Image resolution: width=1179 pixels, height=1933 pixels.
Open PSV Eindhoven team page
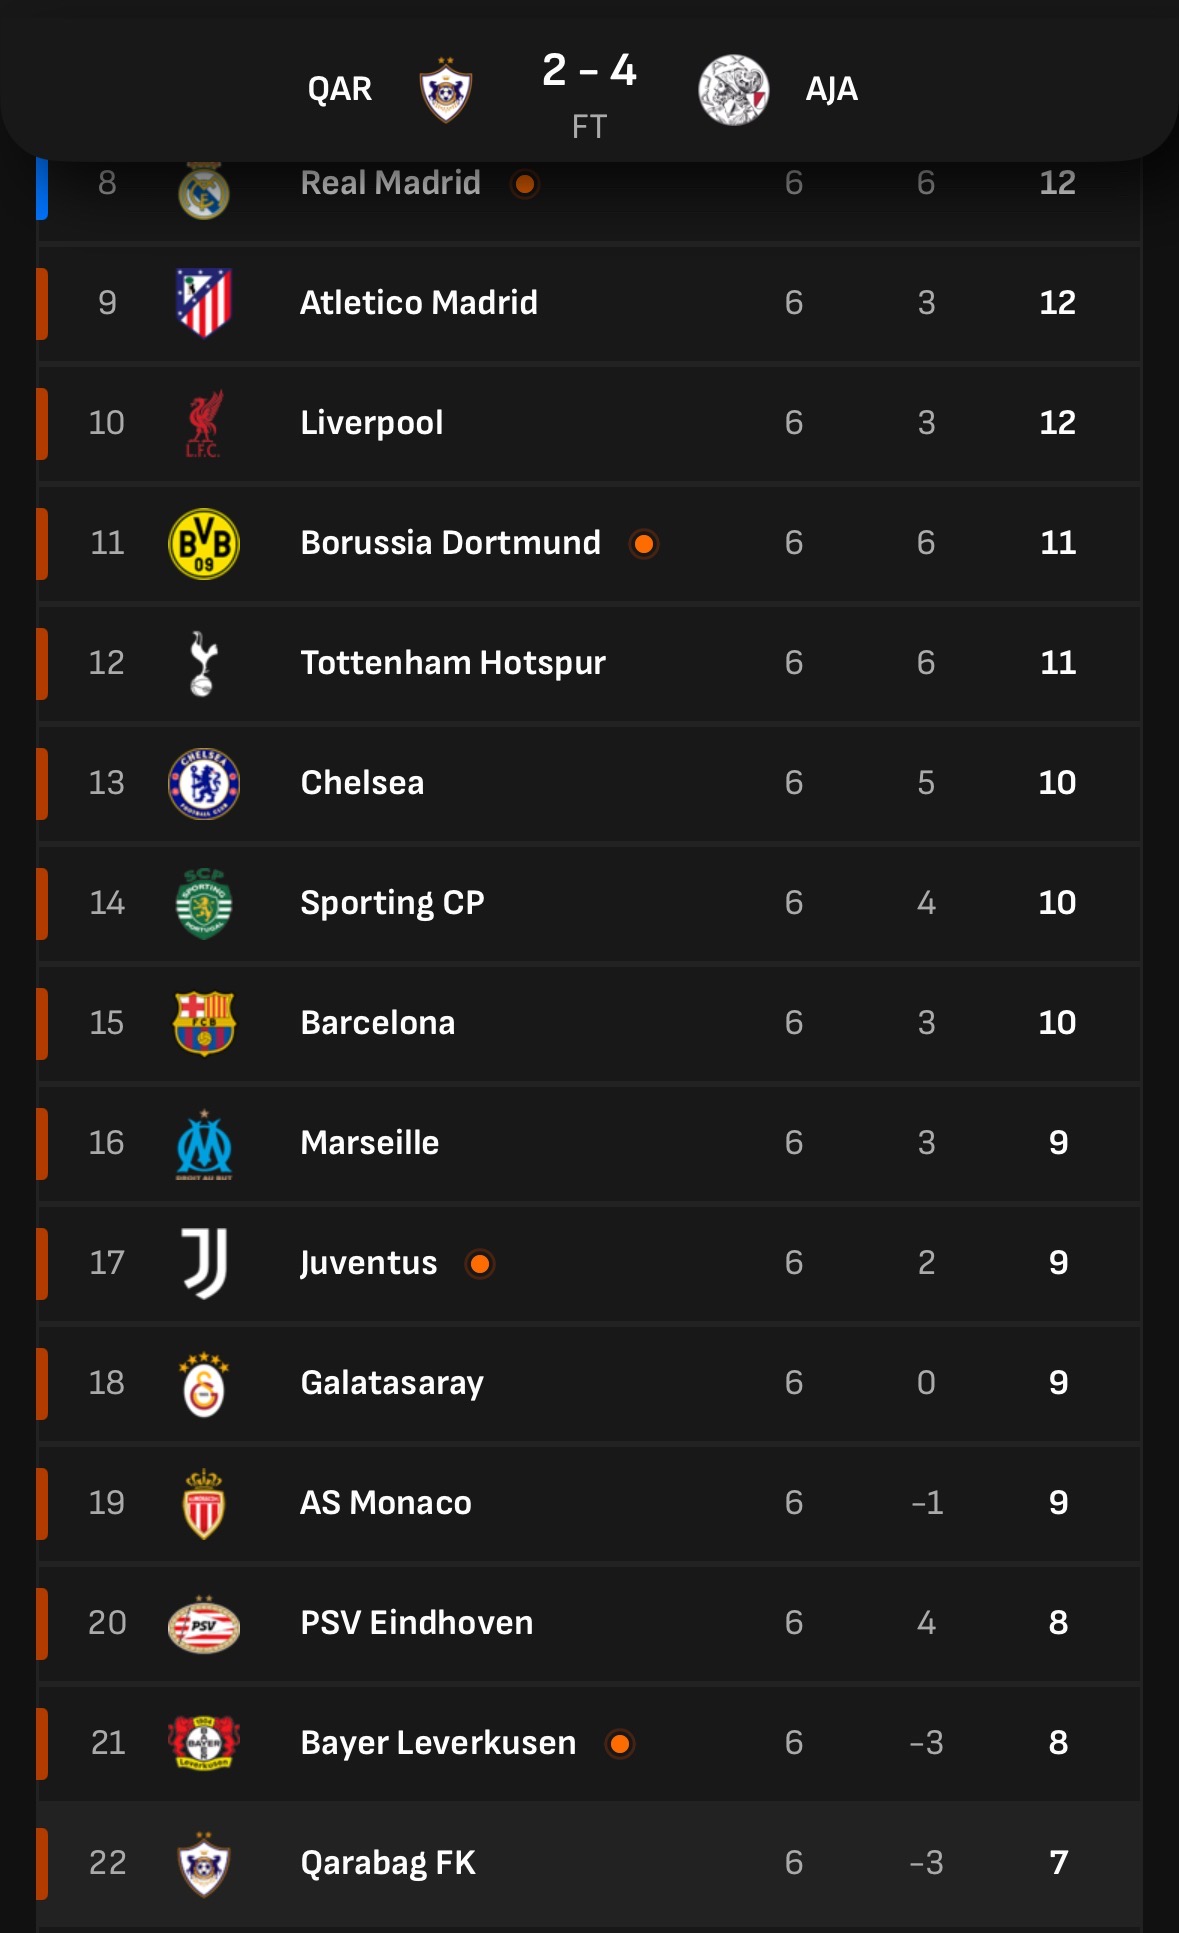tap(417, 1623)
